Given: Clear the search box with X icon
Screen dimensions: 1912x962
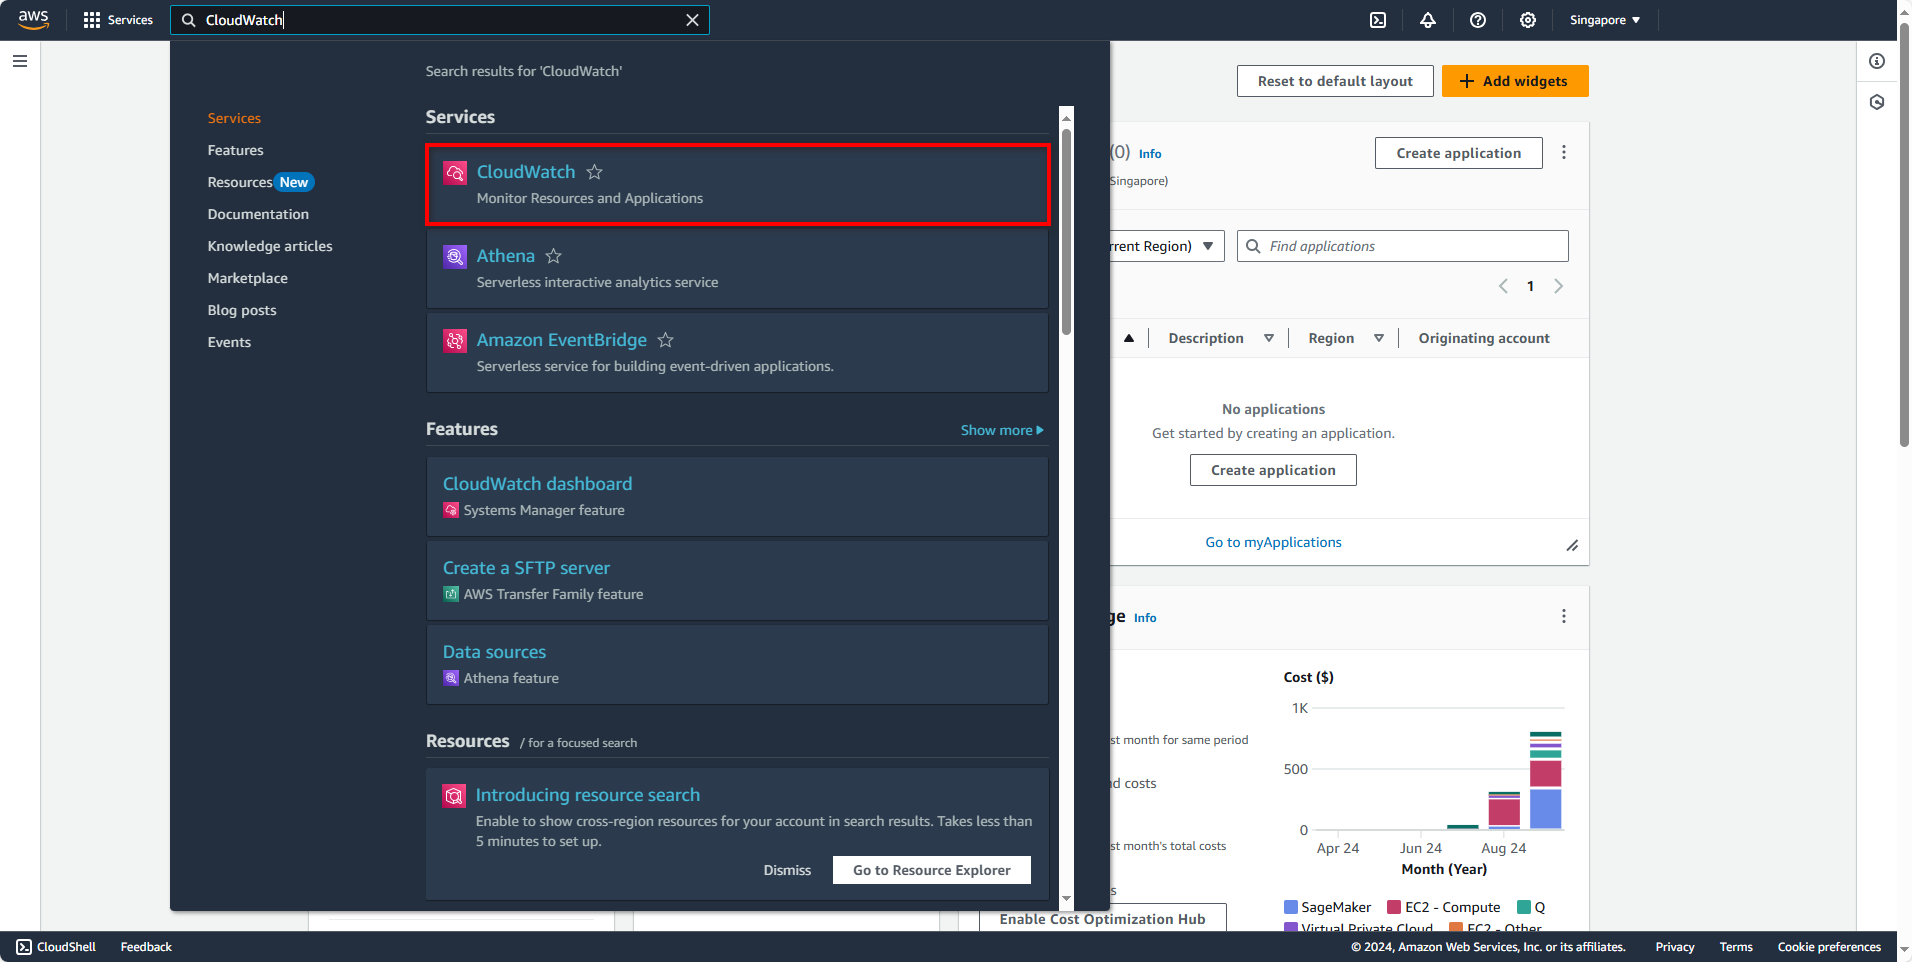Looking at the screenshot, I should coord(692,20).
